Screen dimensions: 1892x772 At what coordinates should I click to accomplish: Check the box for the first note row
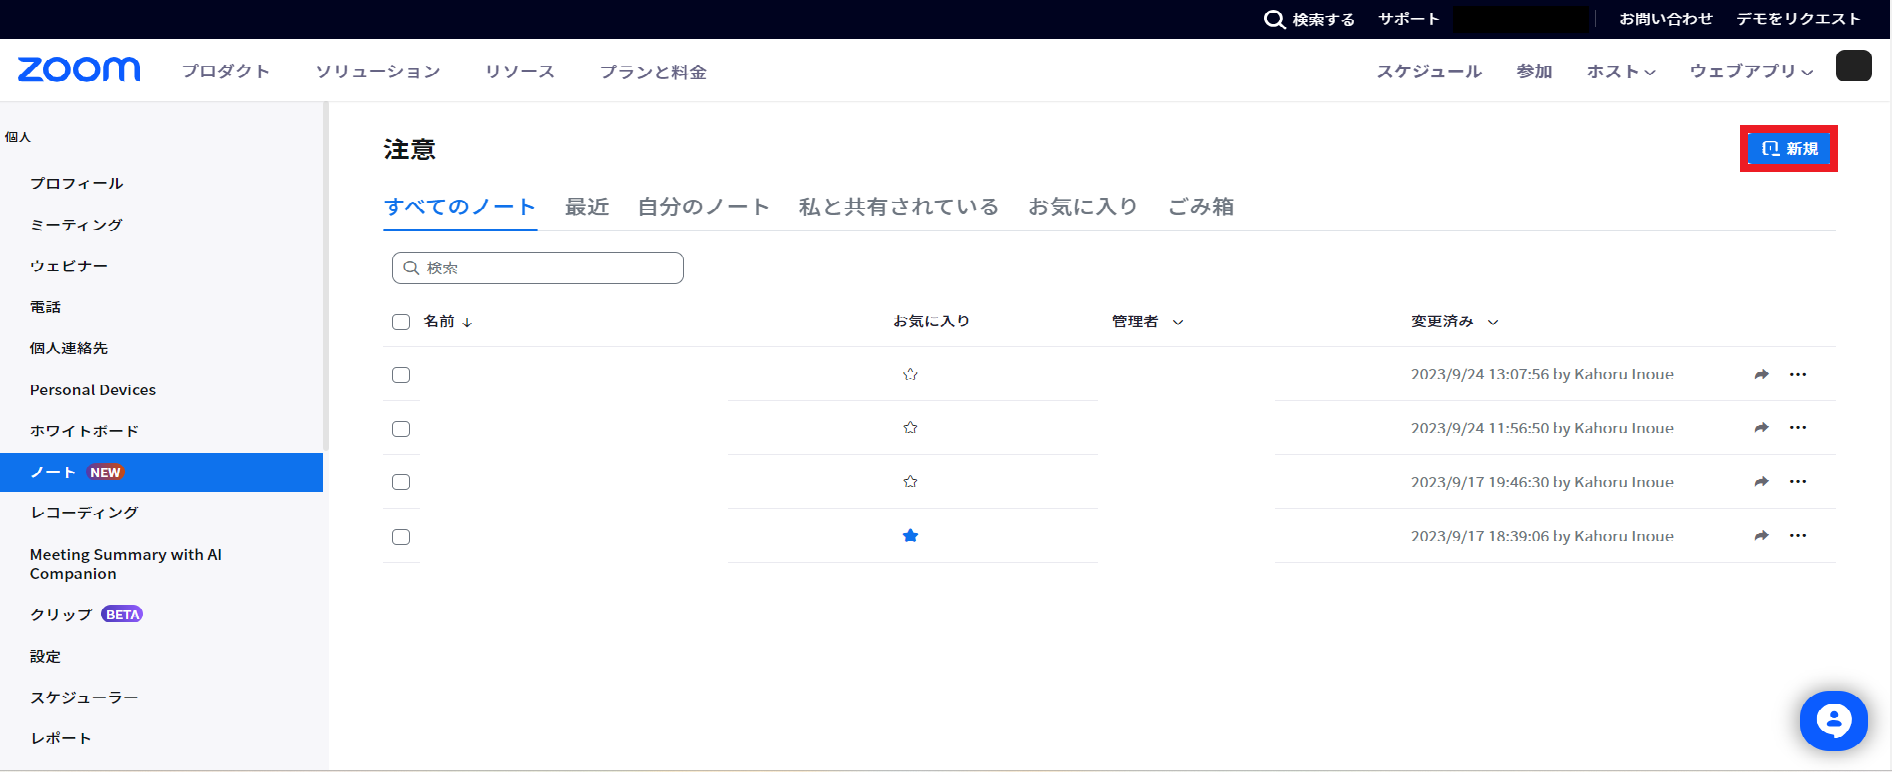point(401,375)
